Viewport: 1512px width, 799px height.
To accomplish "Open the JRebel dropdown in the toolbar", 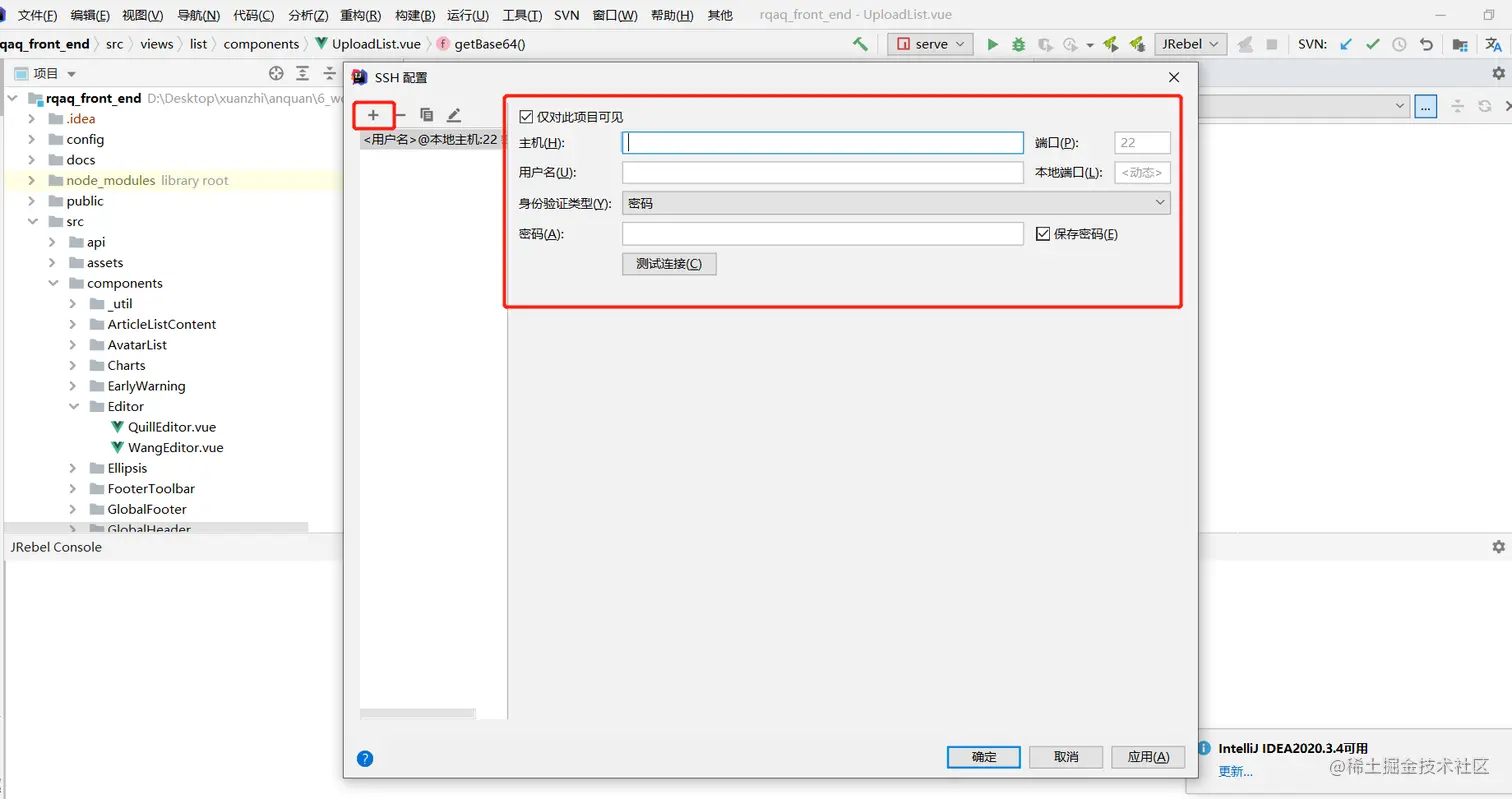I will click(1191, 44).
